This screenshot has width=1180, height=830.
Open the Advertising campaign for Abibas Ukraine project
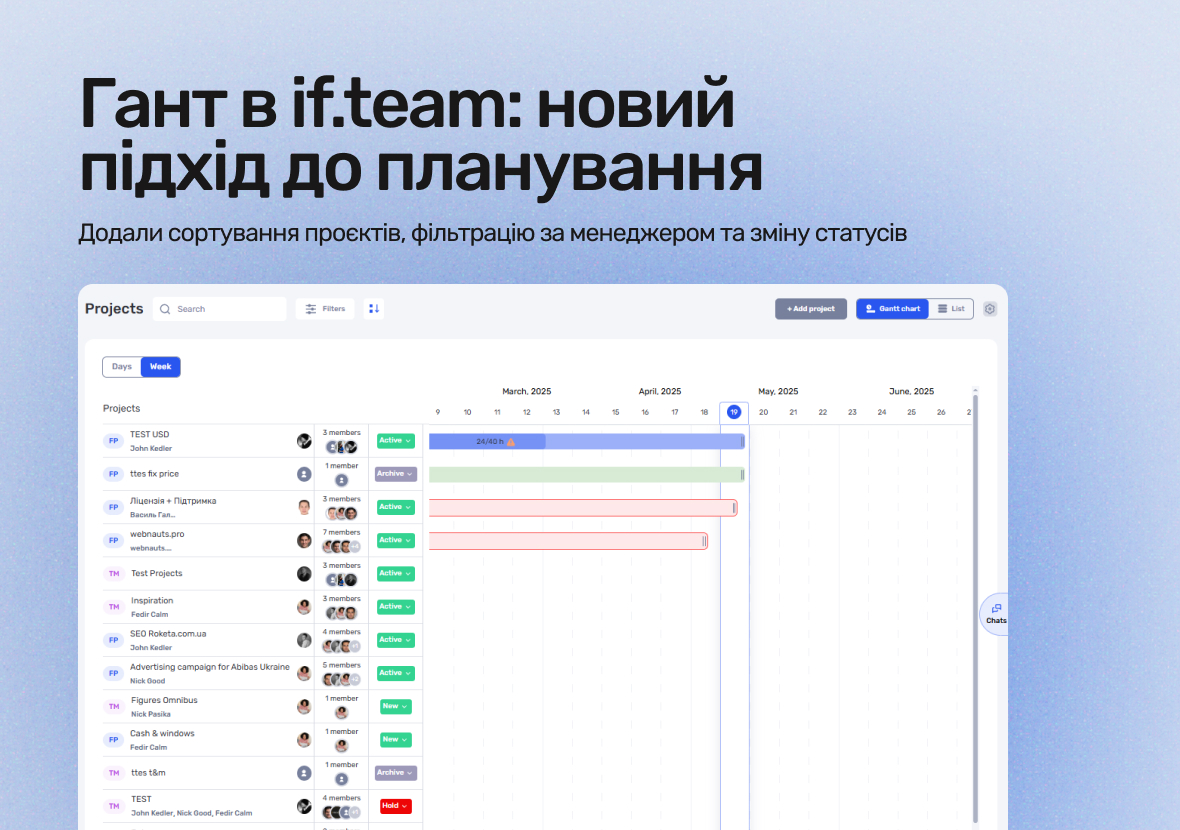(x=209, y=667)
